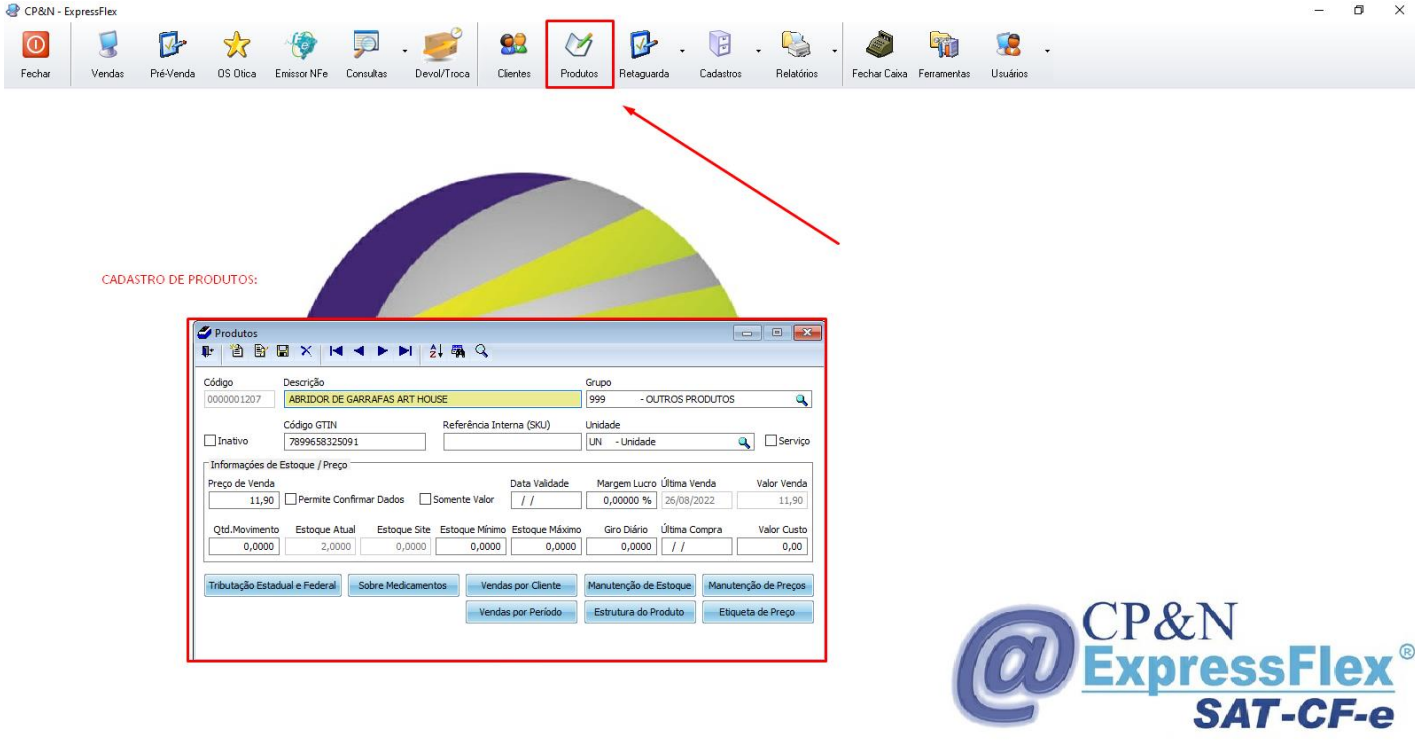Toggle the Inativo checkbox

pyautogui.click(x=211, y=441)
